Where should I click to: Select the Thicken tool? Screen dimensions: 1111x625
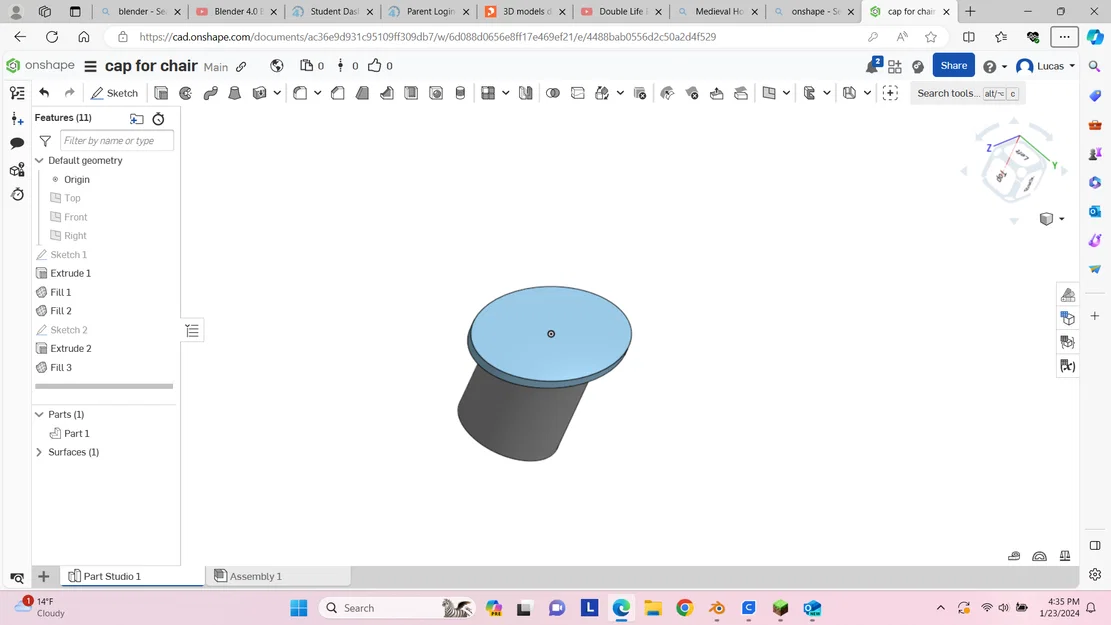[259, 93]
